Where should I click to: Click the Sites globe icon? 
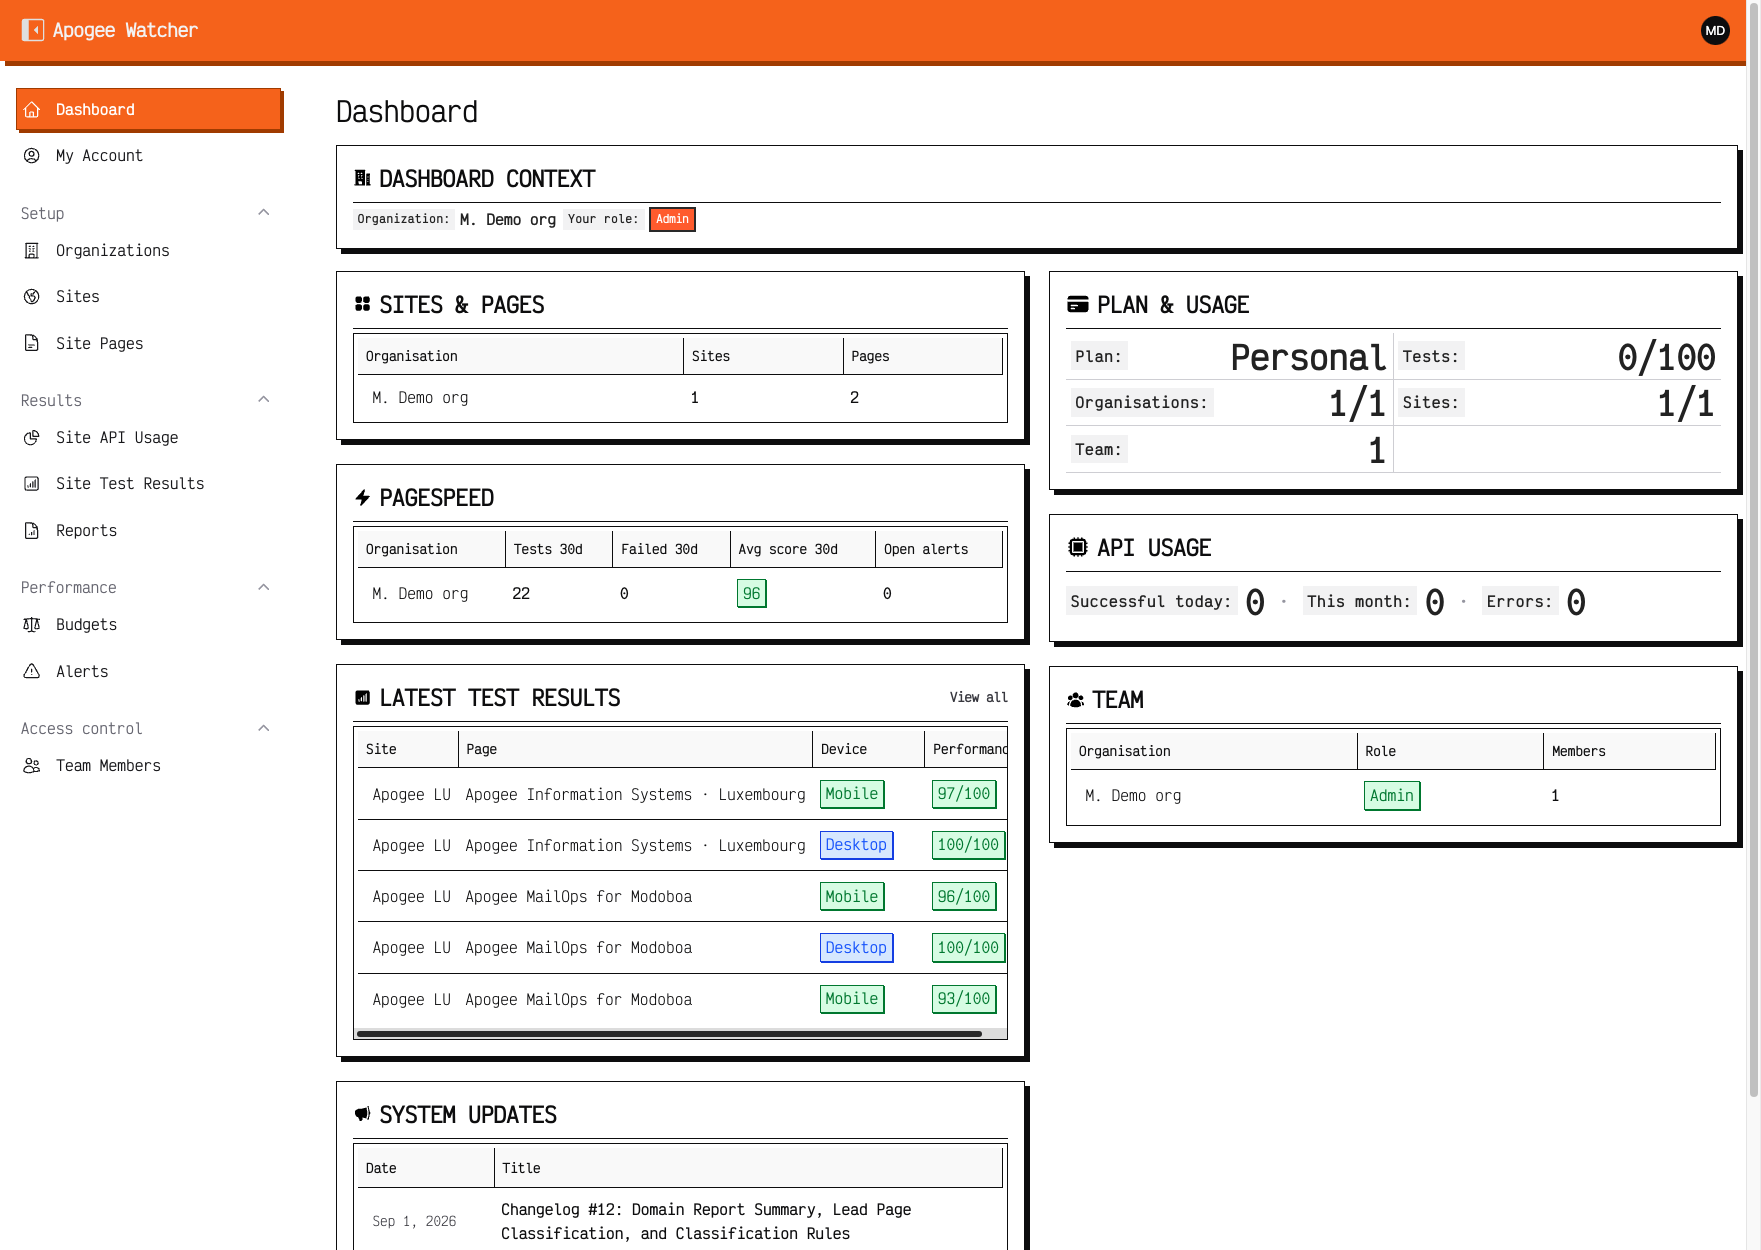tap(32, 297)
